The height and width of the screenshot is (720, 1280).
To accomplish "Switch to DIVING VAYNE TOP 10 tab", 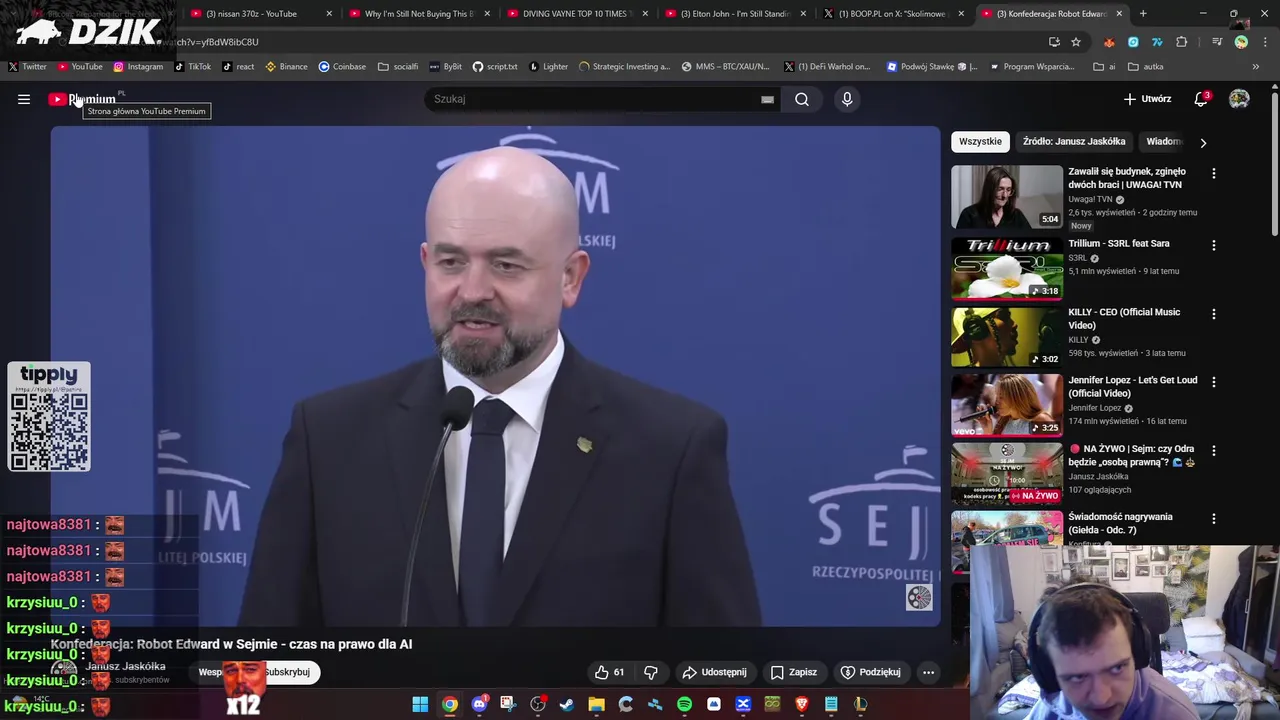I will [x=576, y=14].
